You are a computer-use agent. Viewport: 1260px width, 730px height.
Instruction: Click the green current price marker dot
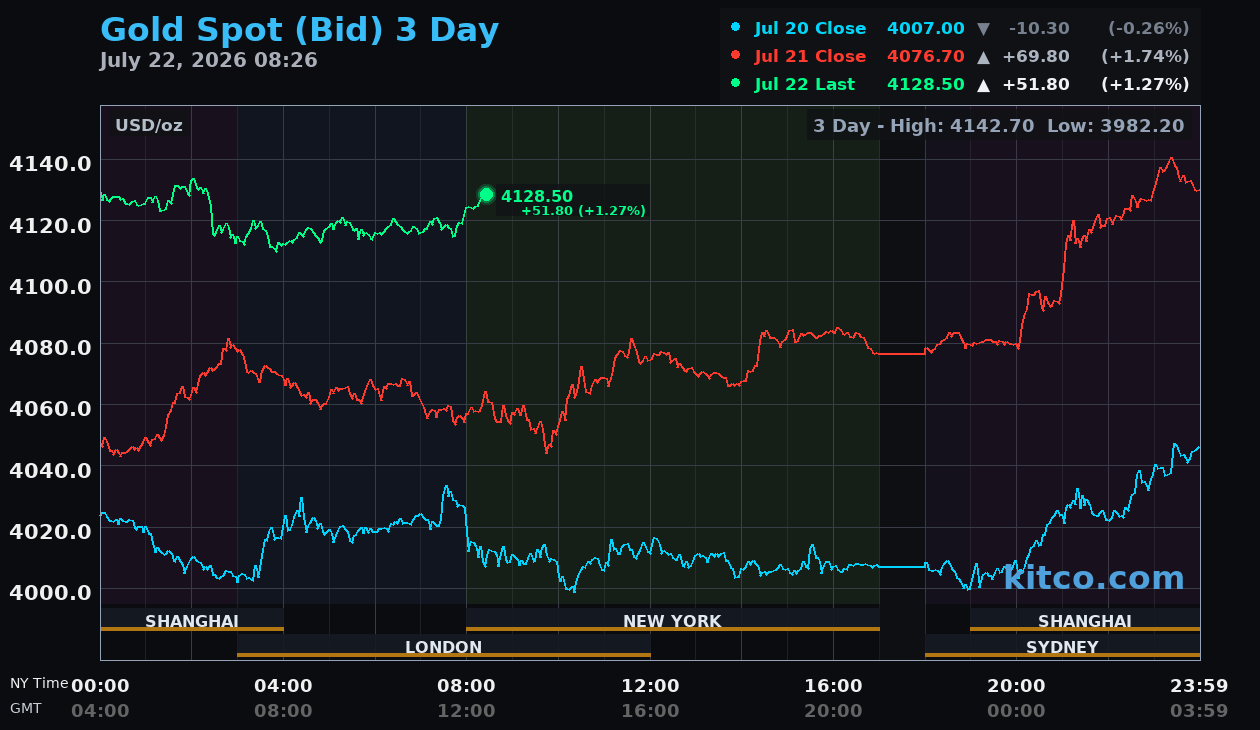pos(486,195)
